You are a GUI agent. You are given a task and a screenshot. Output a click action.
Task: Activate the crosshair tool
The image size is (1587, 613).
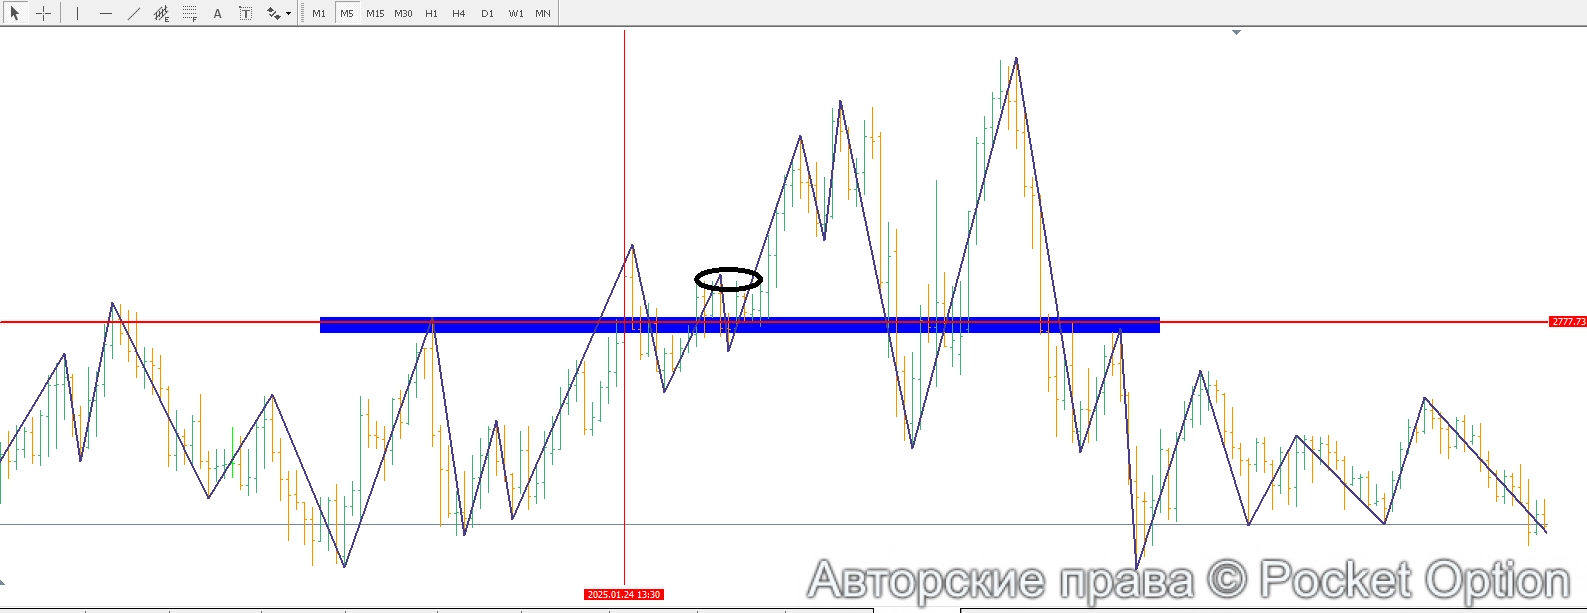coord(44,13)
